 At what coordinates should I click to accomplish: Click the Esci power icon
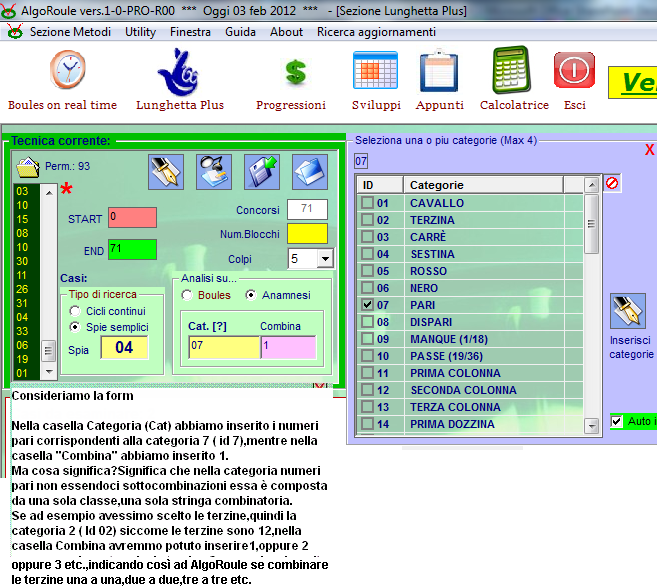574,70
